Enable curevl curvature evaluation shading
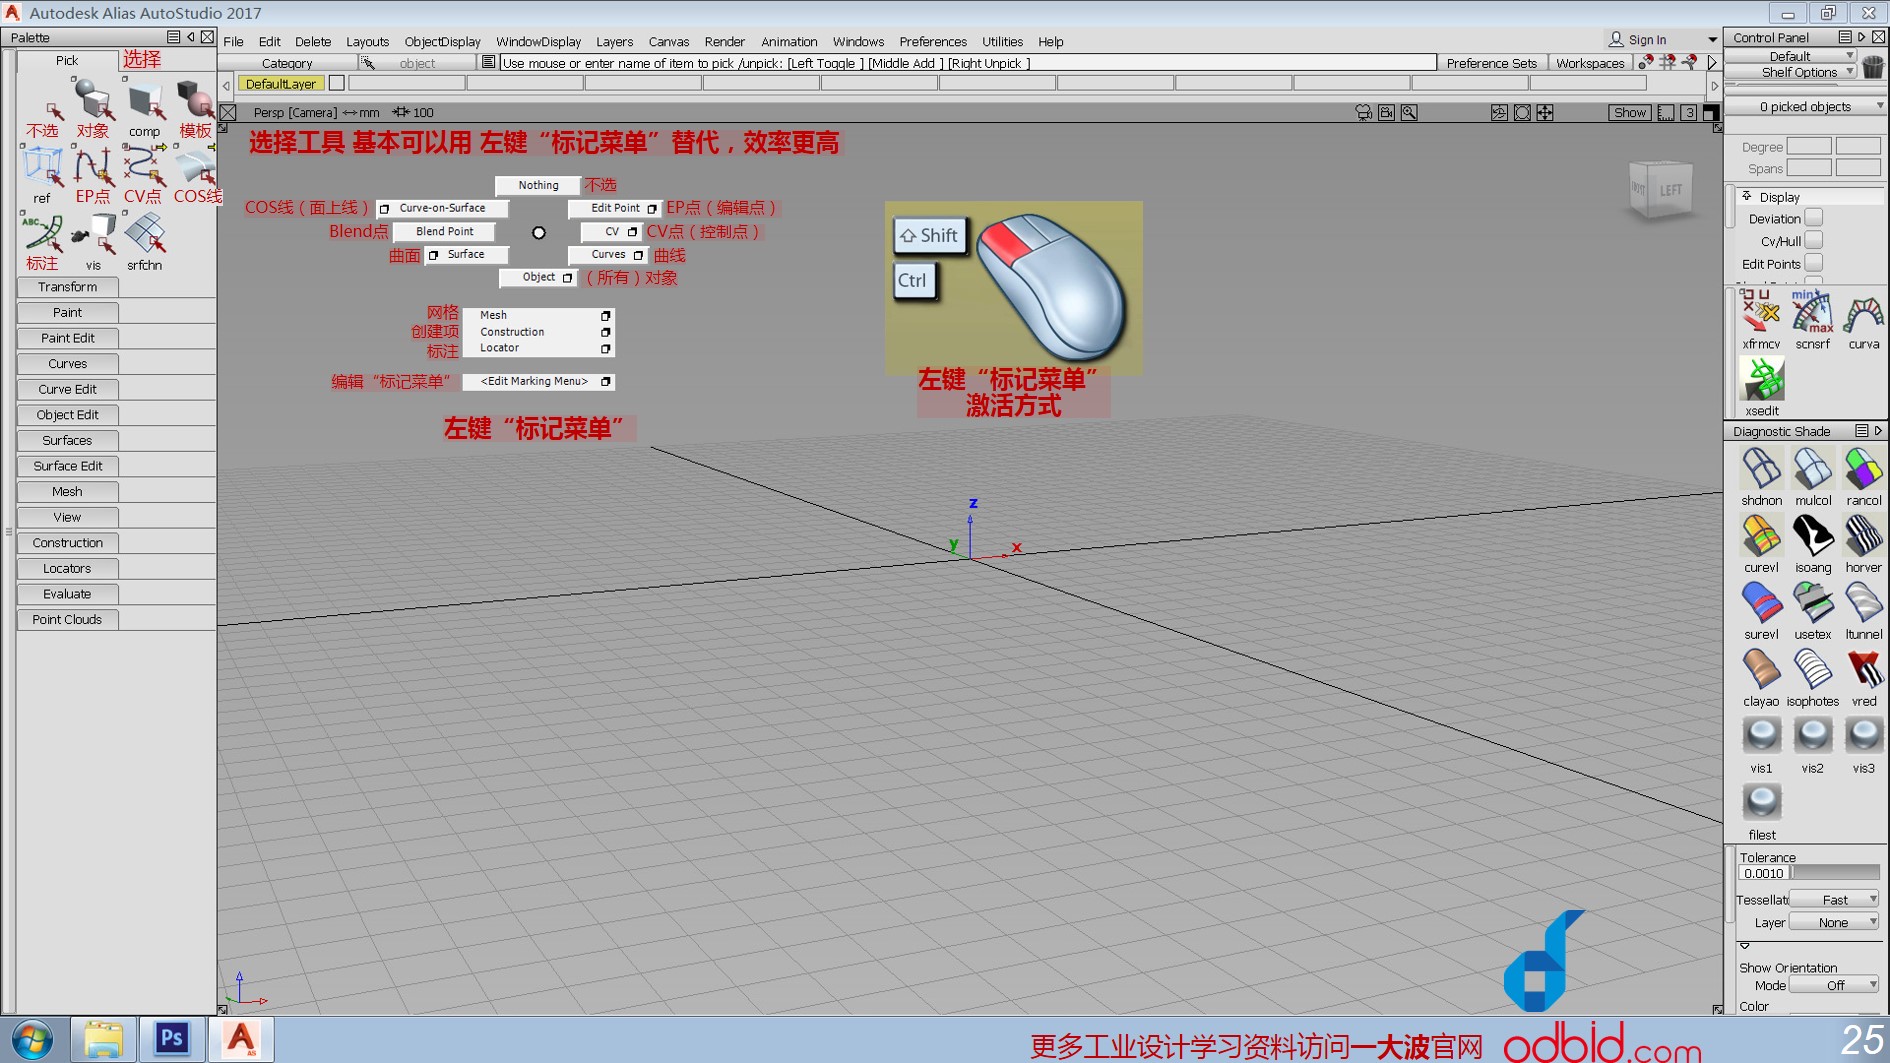This screenshot has width=1890, height=1063. [1761, 536]
